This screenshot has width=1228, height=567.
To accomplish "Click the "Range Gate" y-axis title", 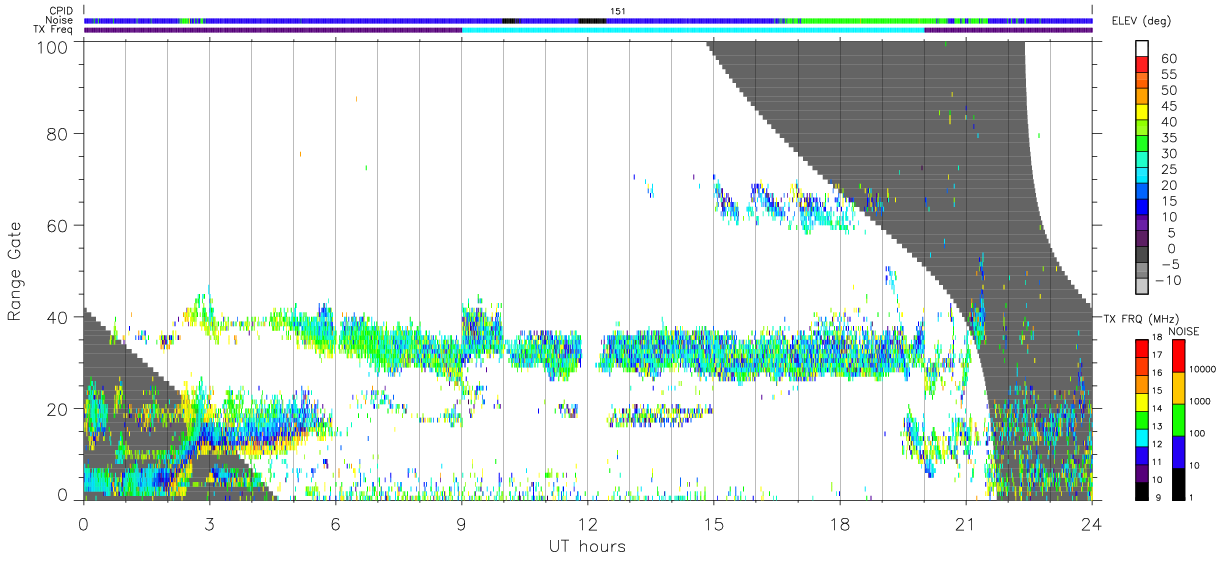I will [15, 271].
